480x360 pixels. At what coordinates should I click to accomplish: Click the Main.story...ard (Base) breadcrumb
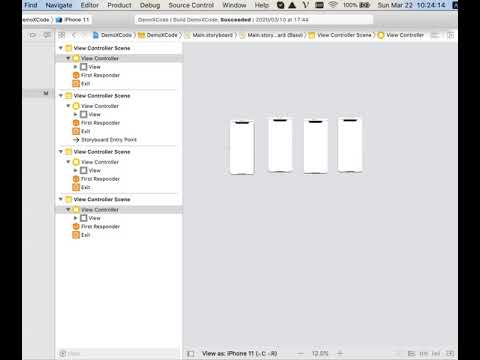271,35
